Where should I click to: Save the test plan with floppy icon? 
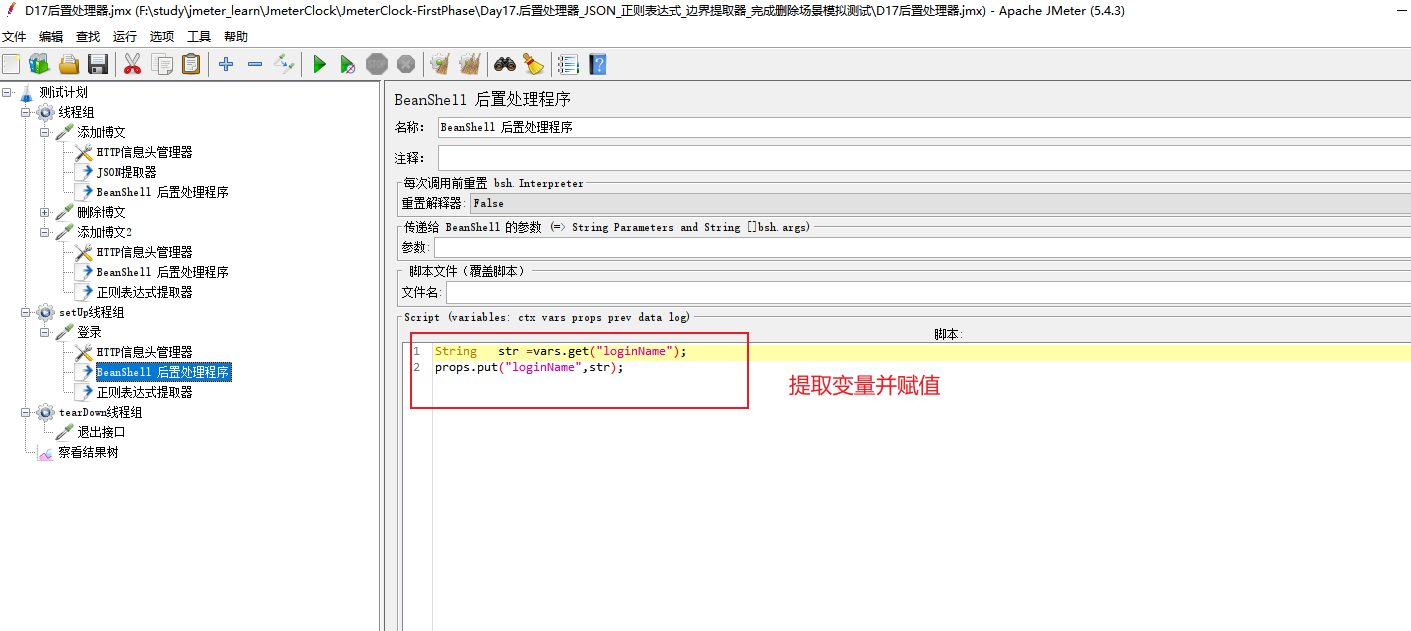pyautogui.click(x=97, y=65)
